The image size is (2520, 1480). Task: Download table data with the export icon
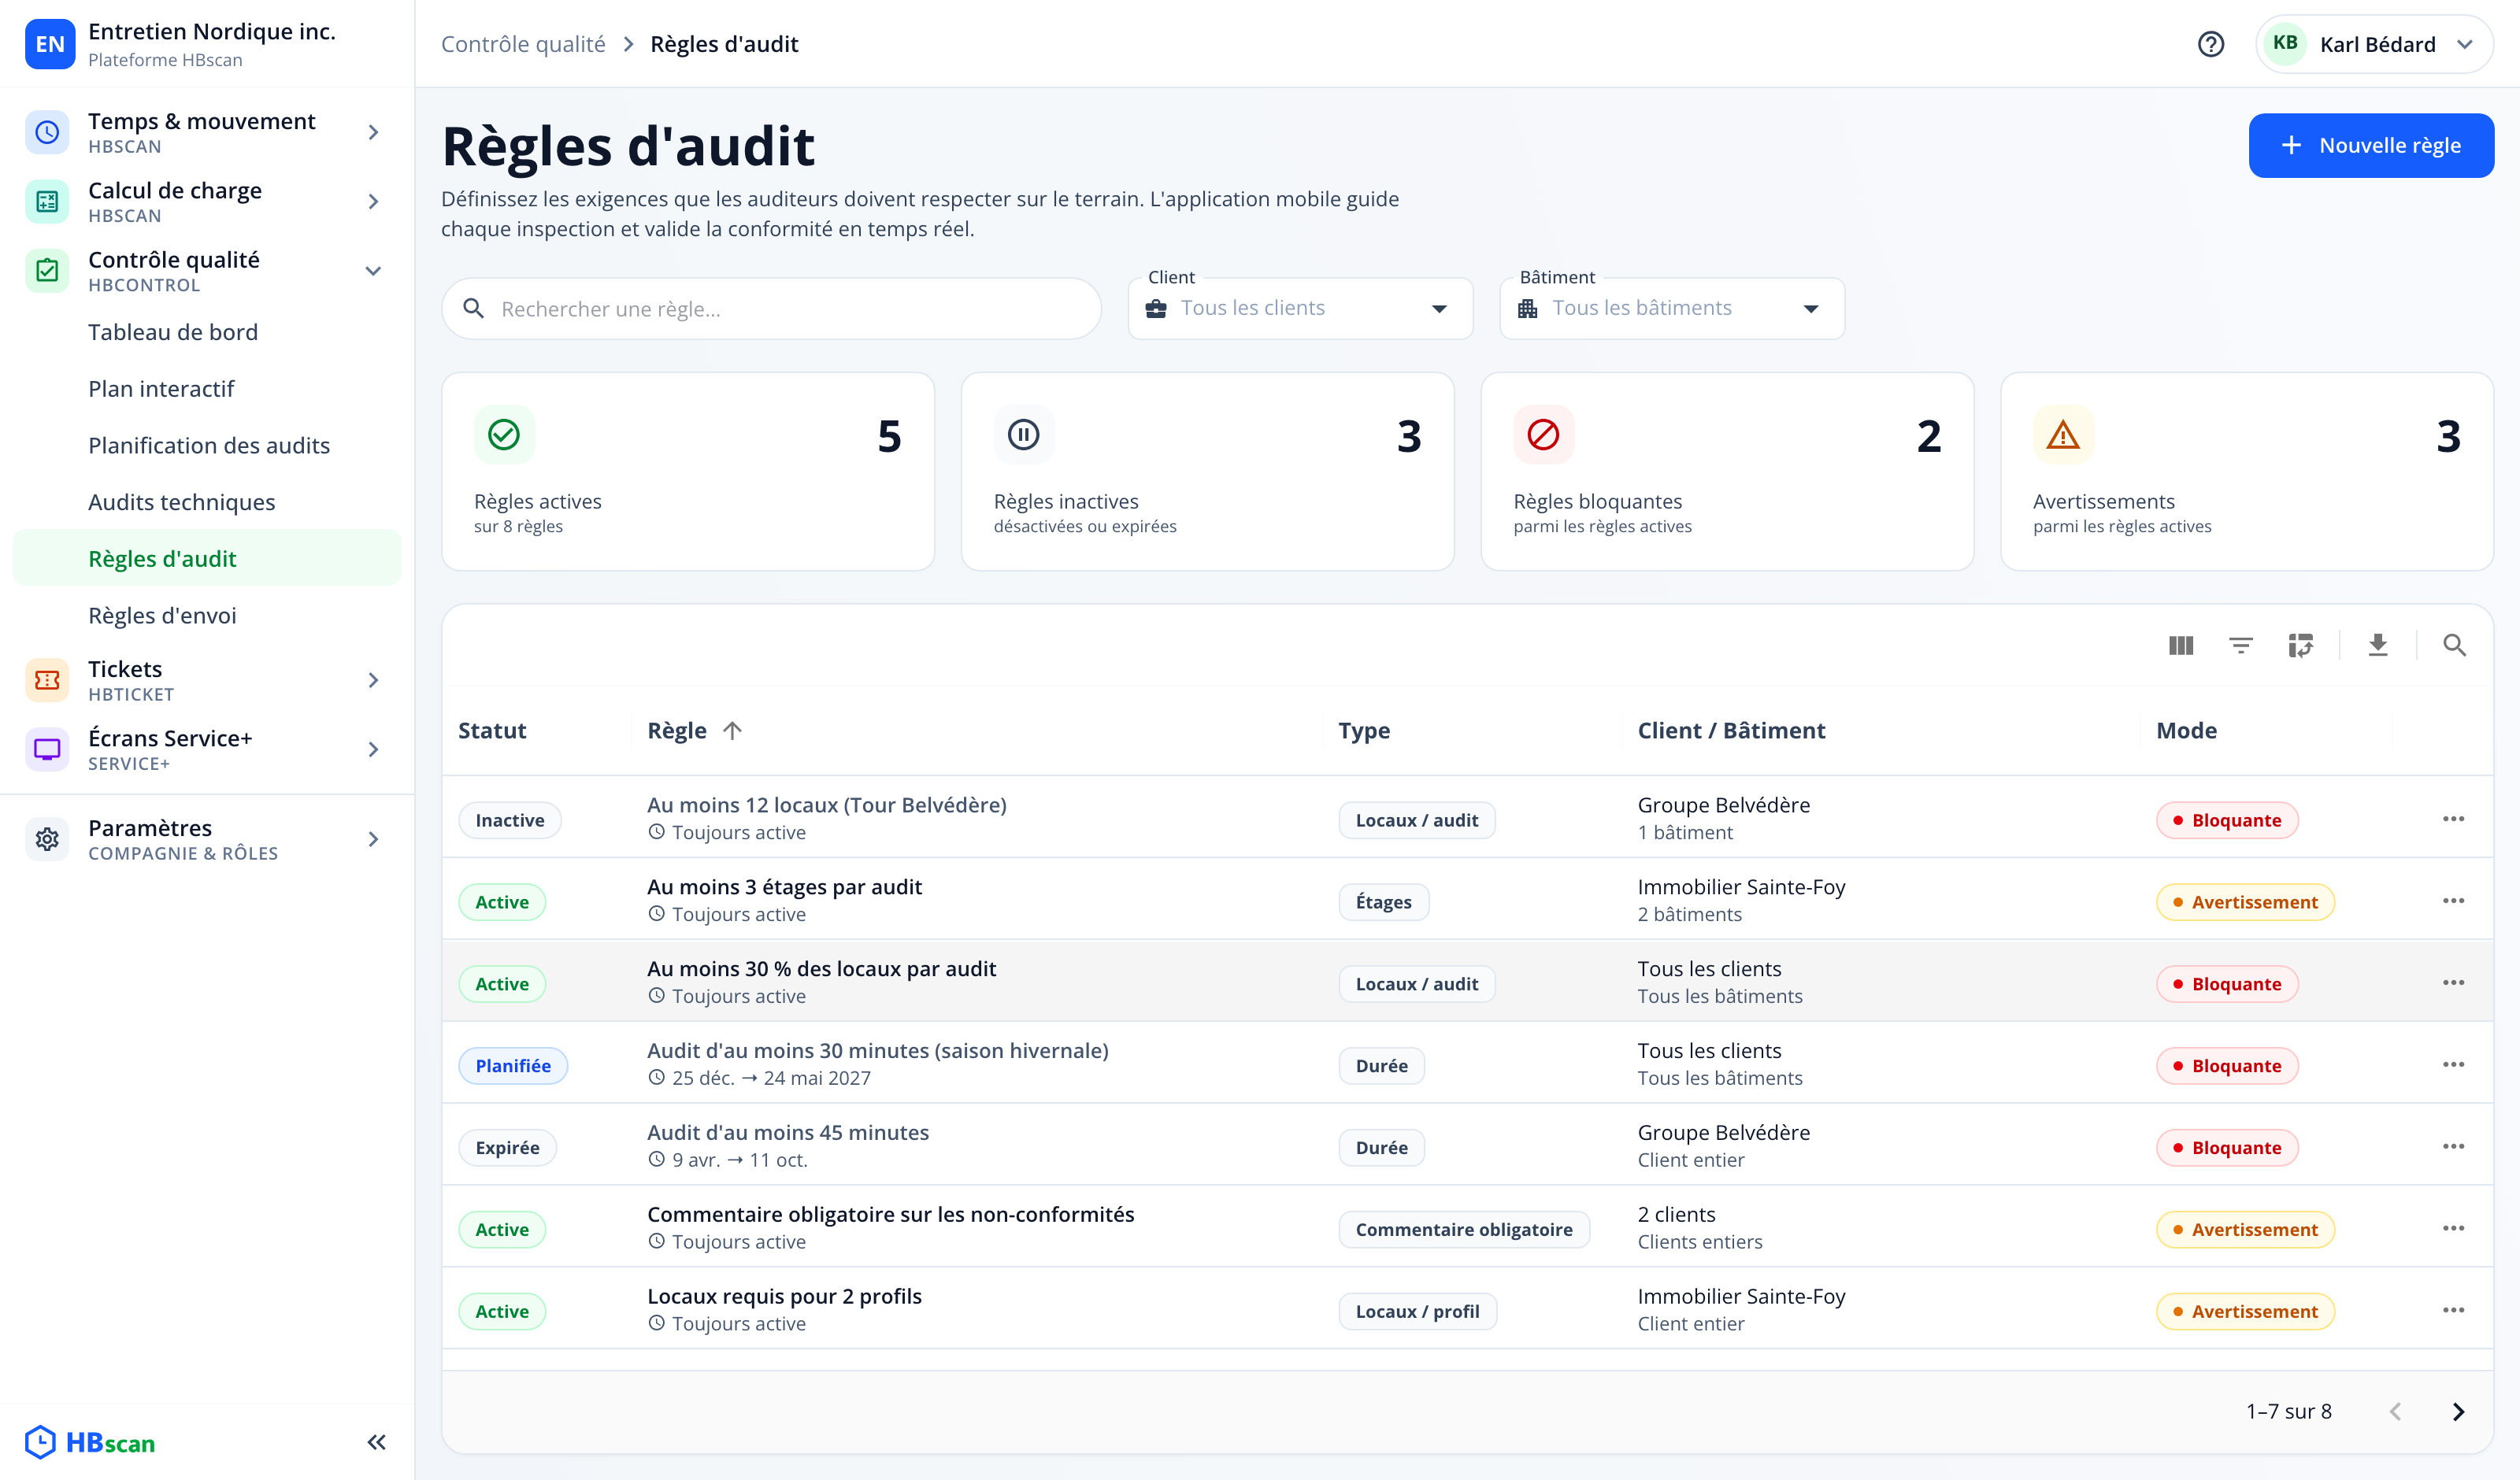pyautogui.click(x=2378, y=645)
